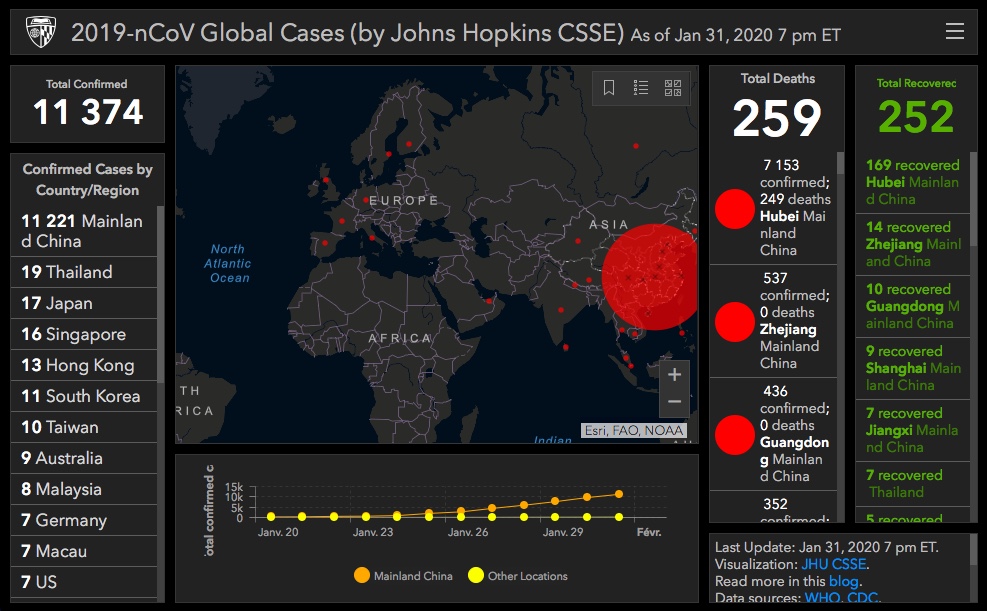This screenshot has height=611, width=987.
Task: Select Hubei 7 153 confirmed entry
Action: (773, 208)
